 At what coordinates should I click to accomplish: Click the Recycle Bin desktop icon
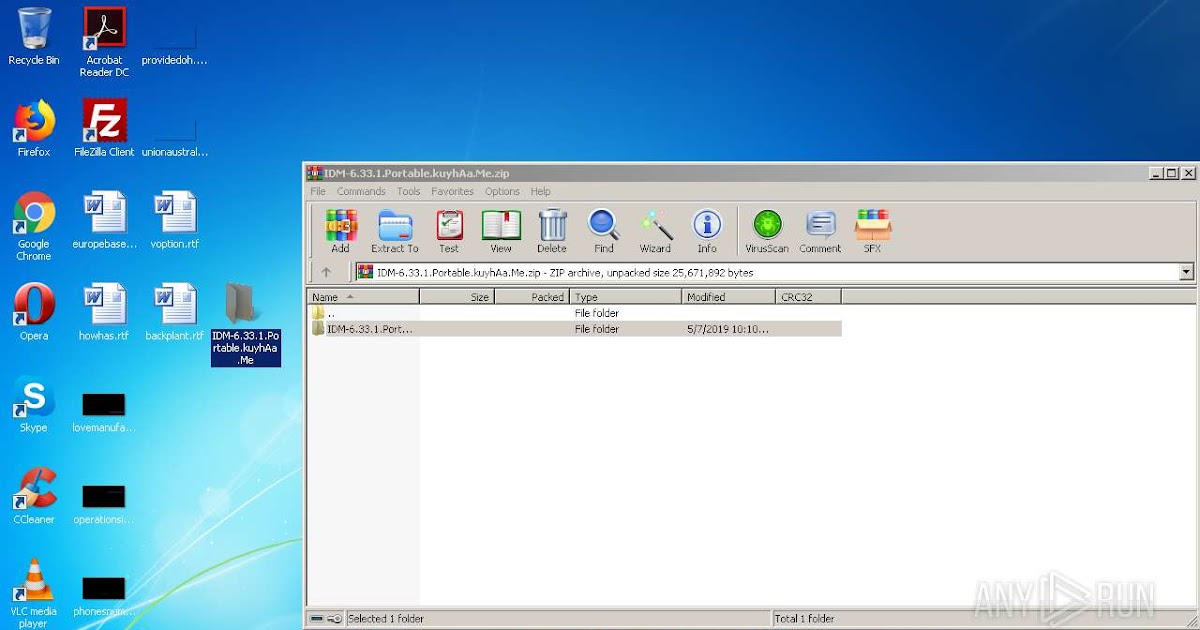pos(34,36)
